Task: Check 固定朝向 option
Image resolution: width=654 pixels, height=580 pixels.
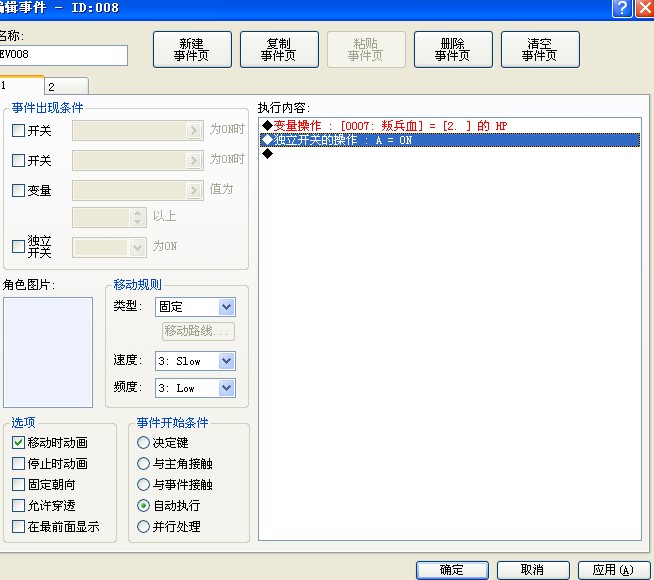Action: pyautogui.click(x=18, y=485)
